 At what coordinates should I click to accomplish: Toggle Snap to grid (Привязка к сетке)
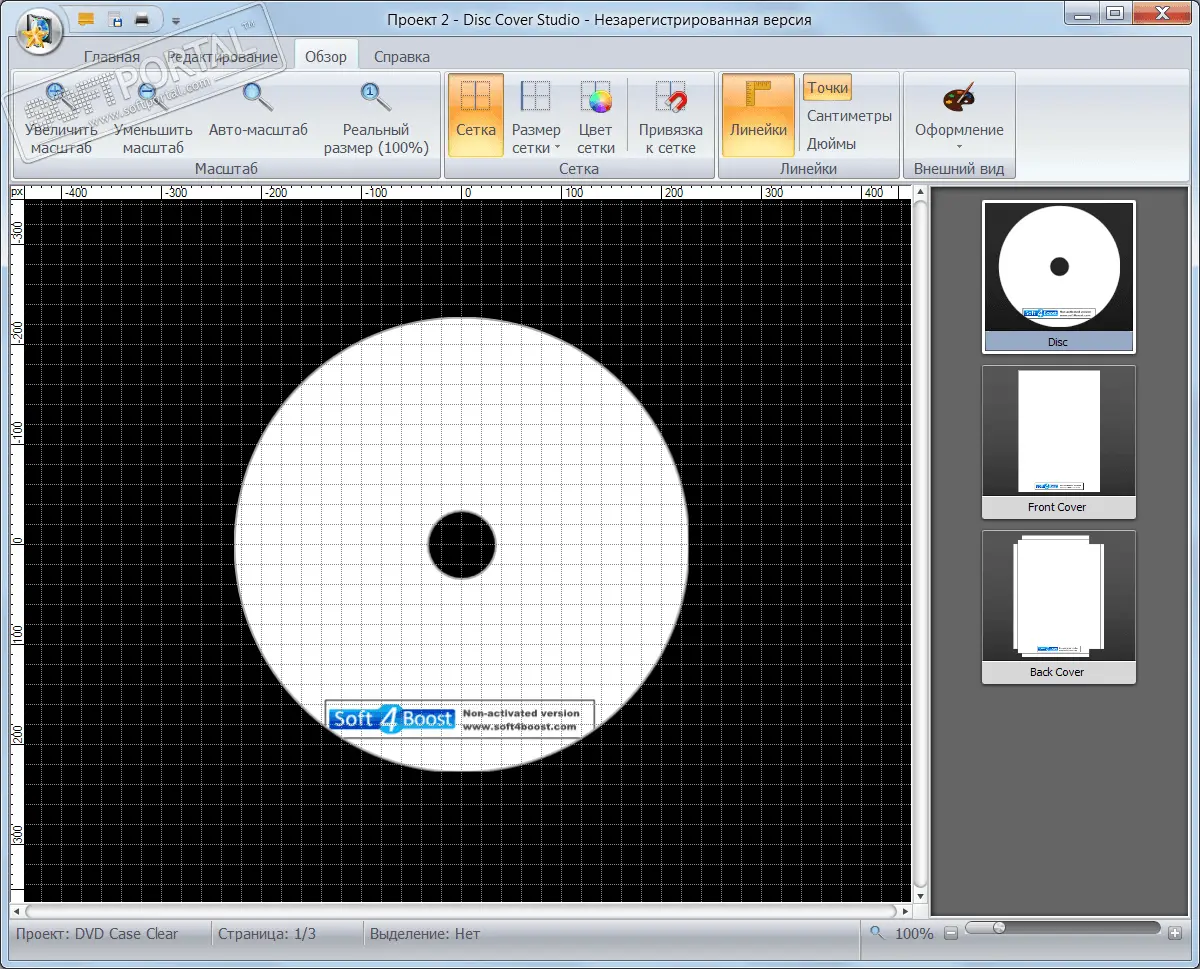[x=670, y=114]
